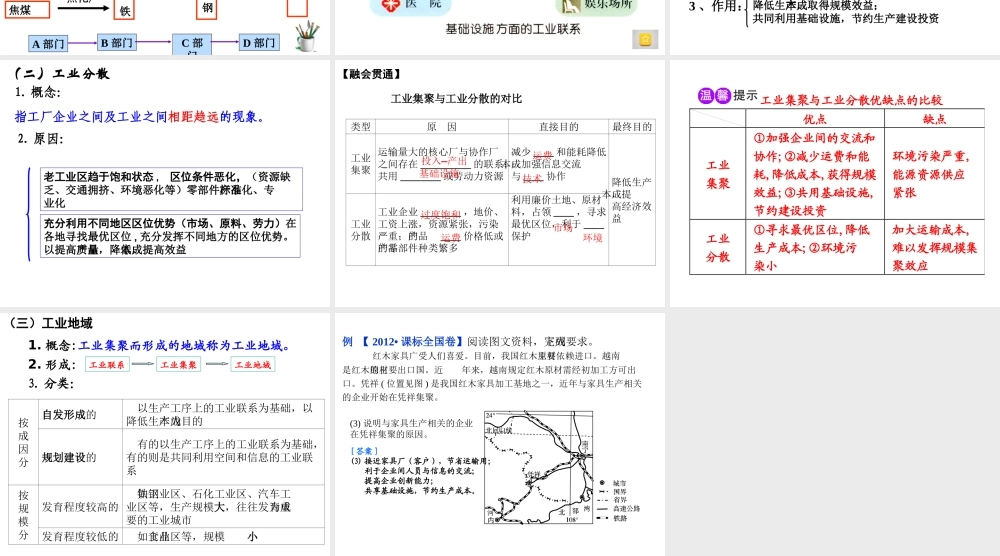Click the cell 加大运输成本,难以发挥规模集聚效应
Screen dimensions: 1000x556
click(x=934, y=247)
